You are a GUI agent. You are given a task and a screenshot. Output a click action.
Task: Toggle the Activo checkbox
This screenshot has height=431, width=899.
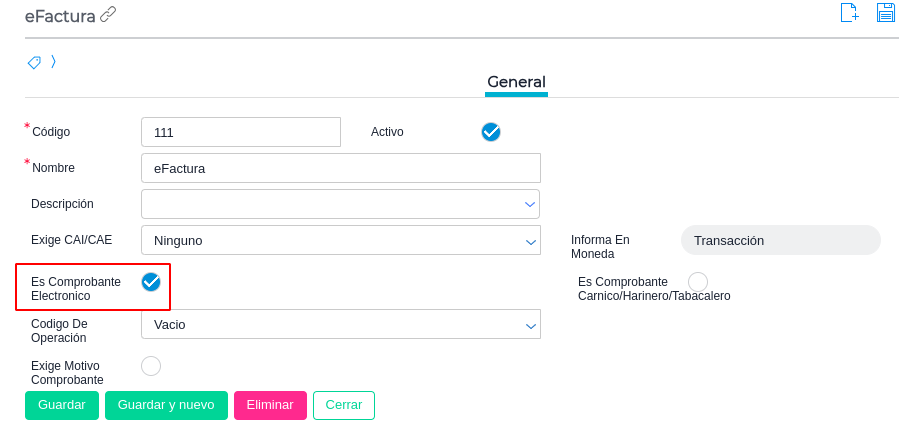[x=491, y=132]
